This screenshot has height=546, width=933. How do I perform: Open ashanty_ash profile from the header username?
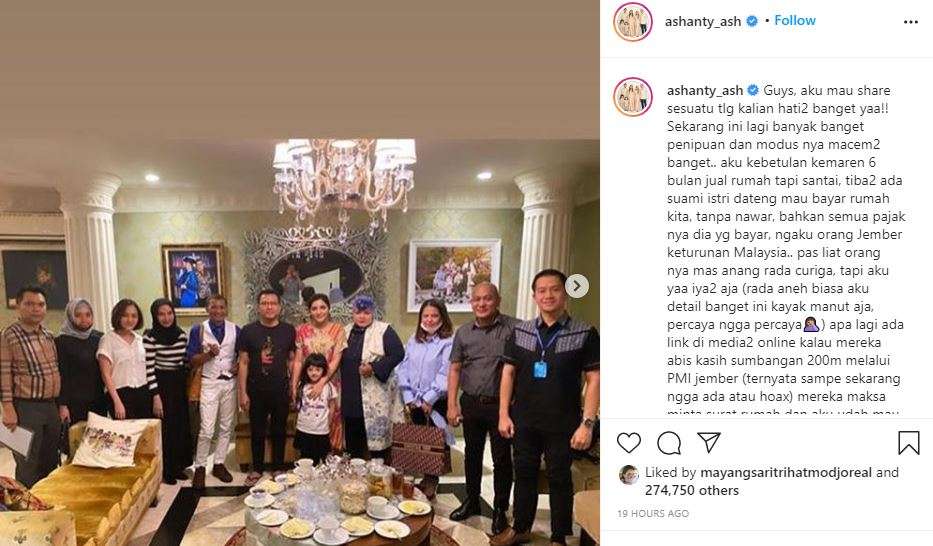[x=703, y=21]
